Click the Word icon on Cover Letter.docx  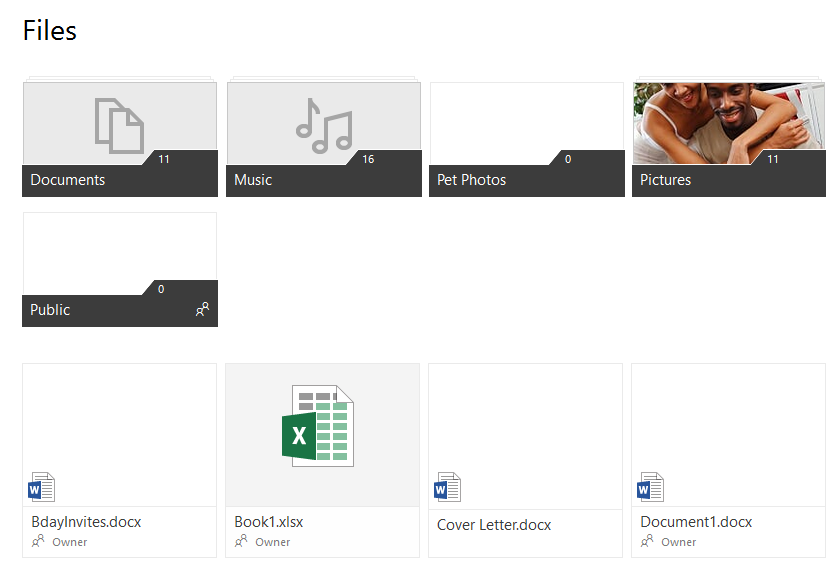pyautogui.click(x=447, y=488)
